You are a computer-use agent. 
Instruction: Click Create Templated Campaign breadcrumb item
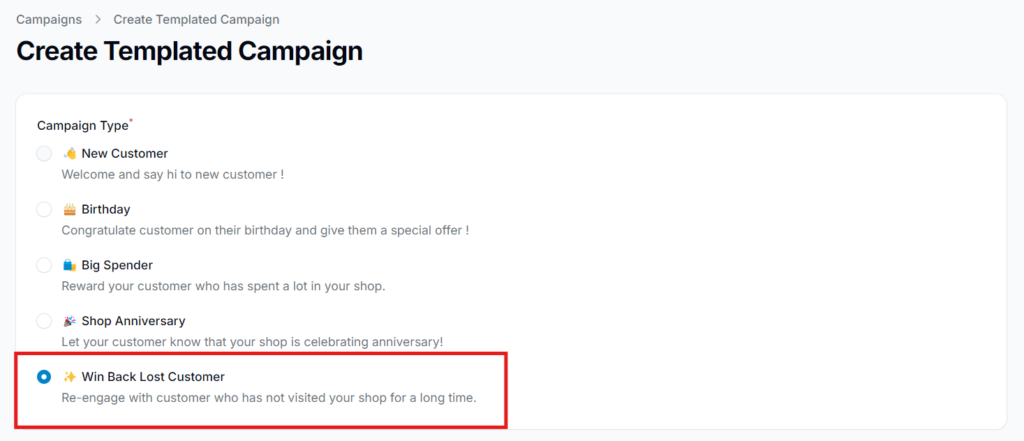[197, 20]
